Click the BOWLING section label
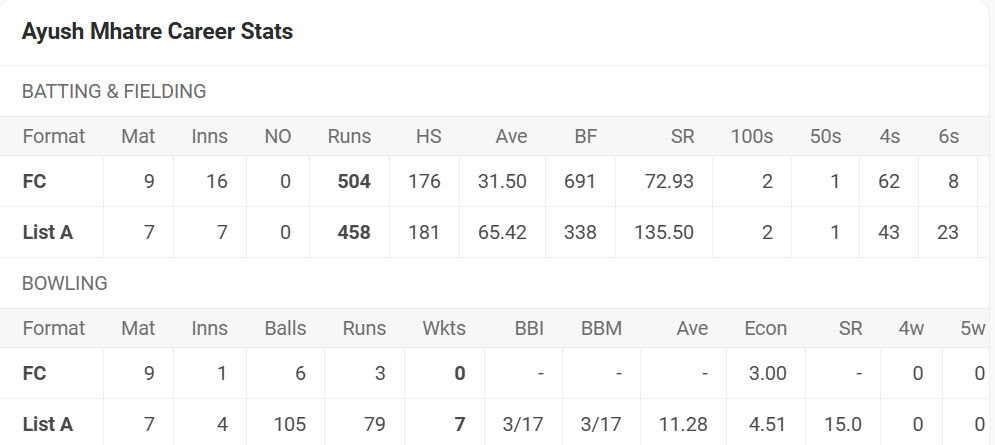995x445 pixels. tap(64, 283)
